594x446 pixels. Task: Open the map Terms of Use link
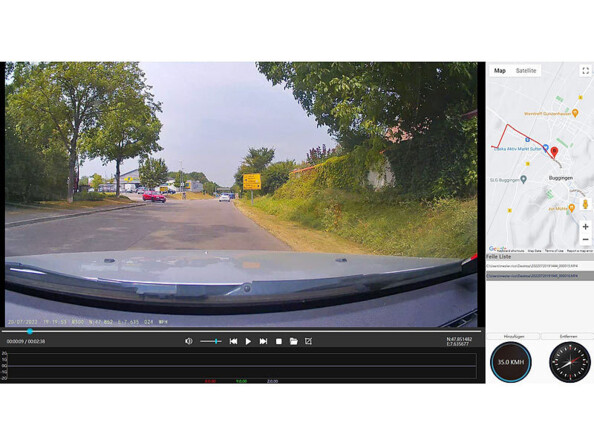click(x=554, y=251)
